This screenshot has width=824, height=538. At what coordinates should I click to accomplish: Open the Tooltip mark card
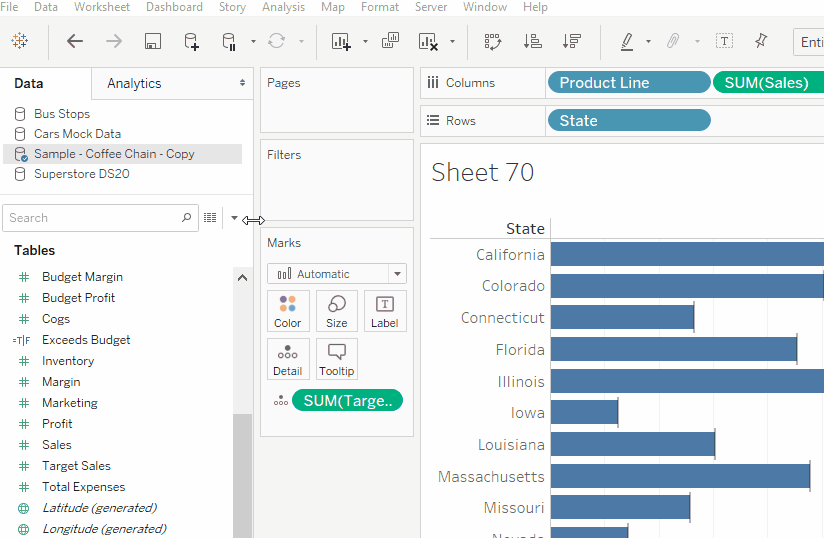click(x=337, y=359)
